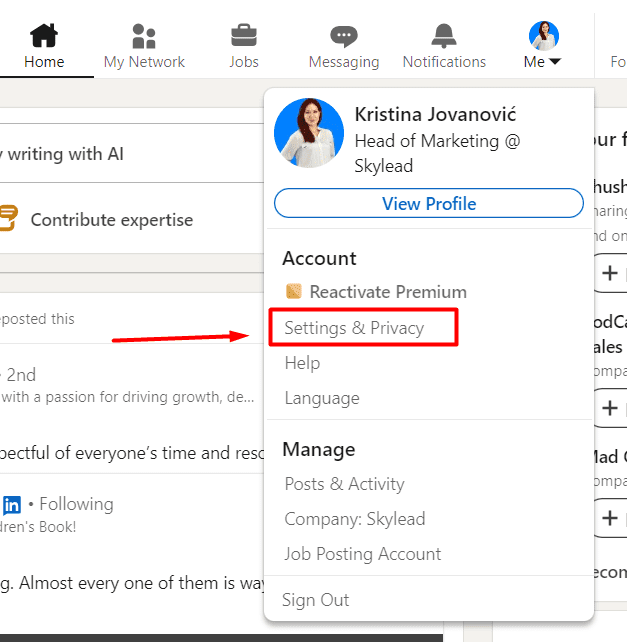
Task: Open the Notifications bell icon
Action: 444,36
